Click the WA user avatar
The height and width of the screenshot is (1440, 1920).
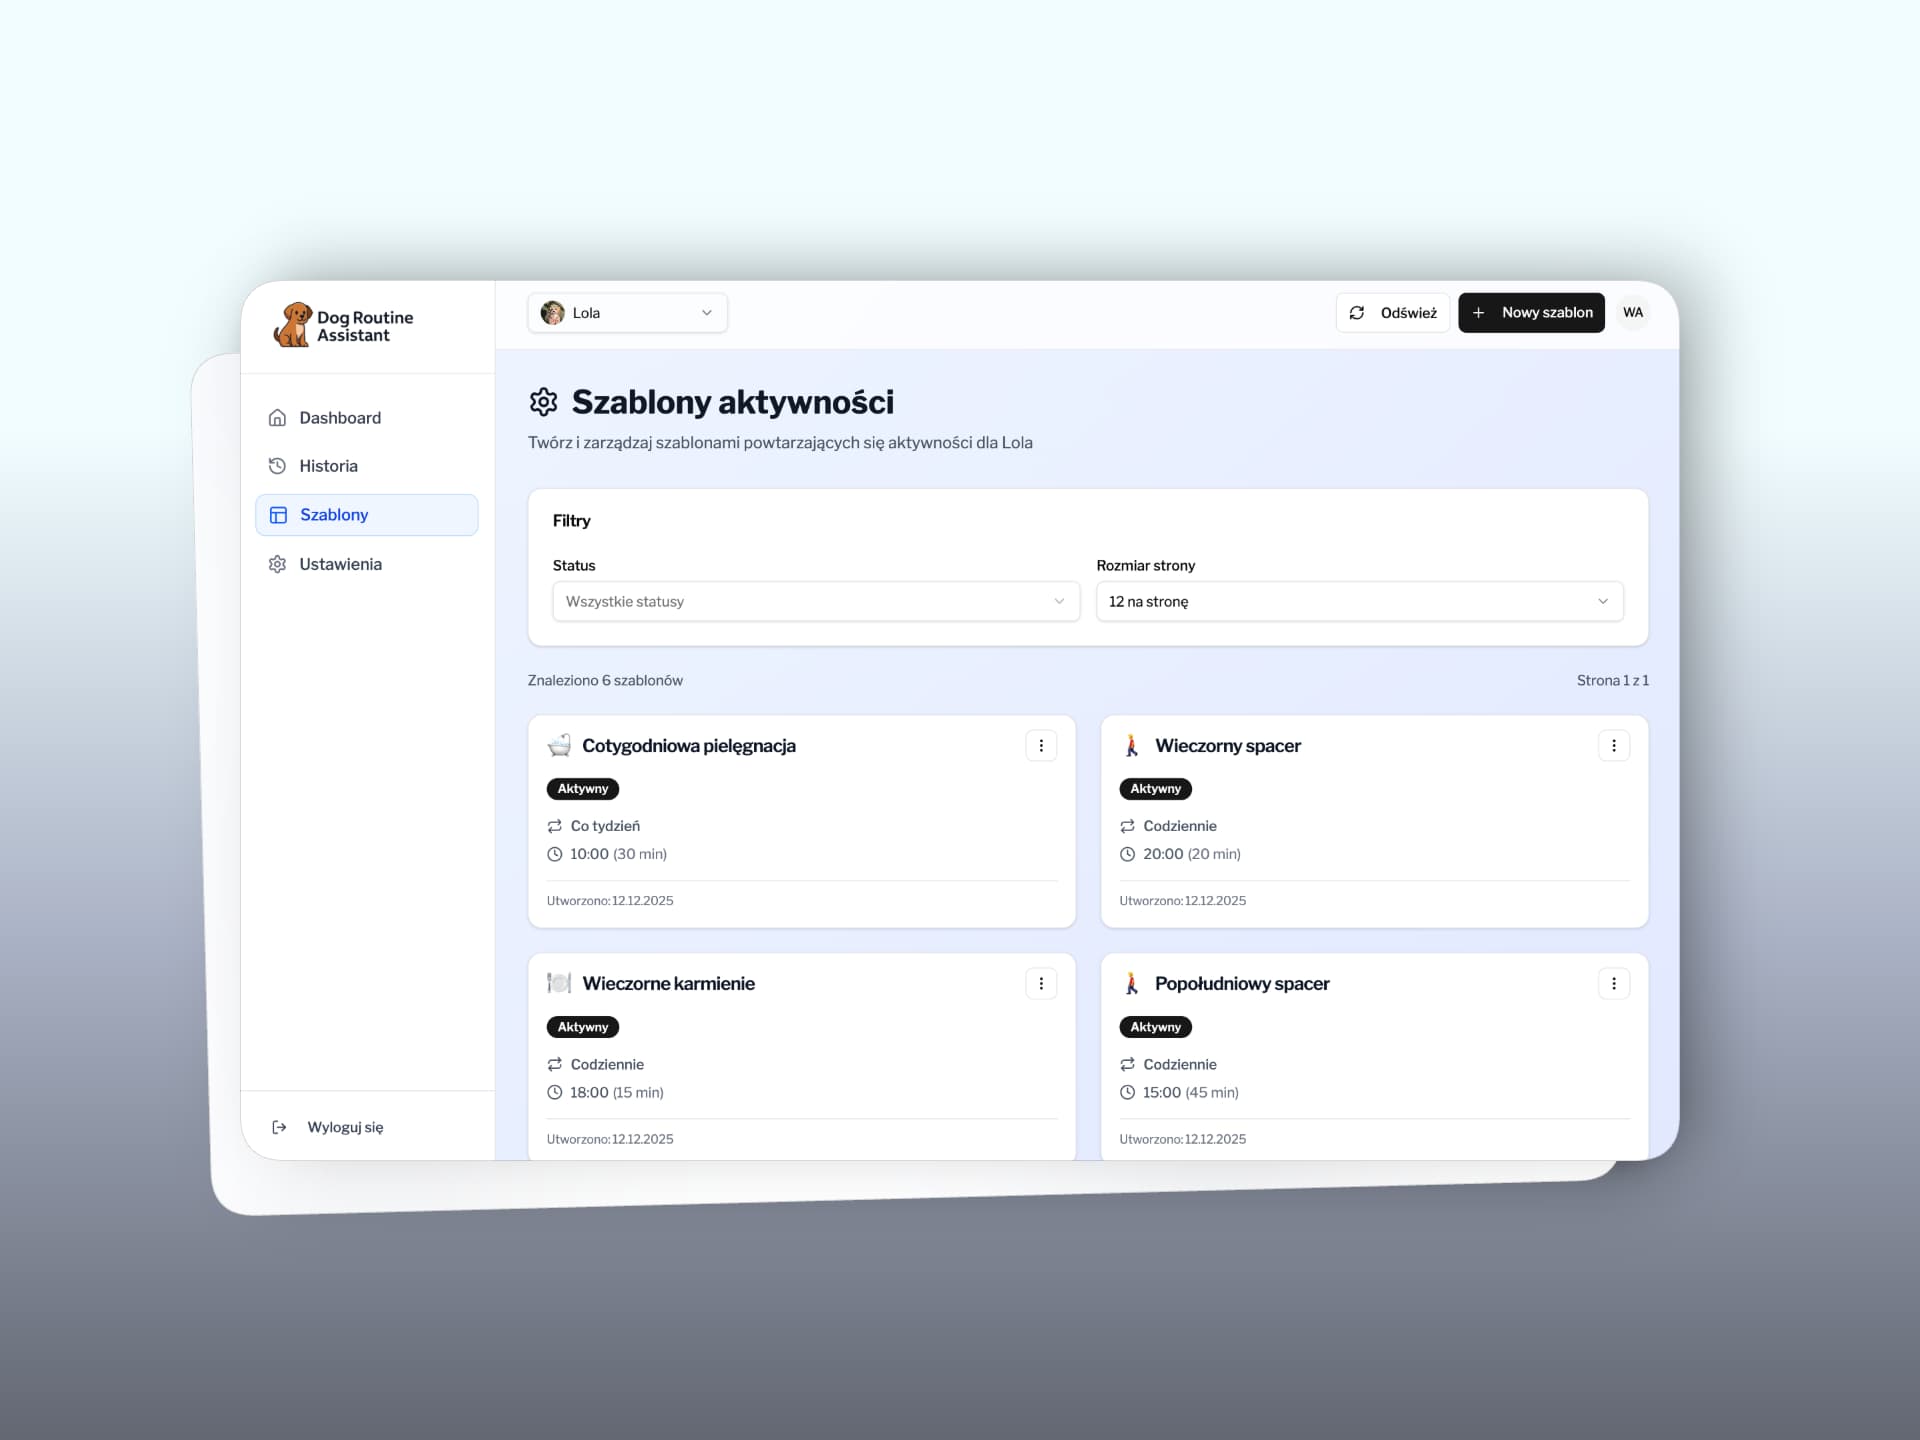[1633, 312]
